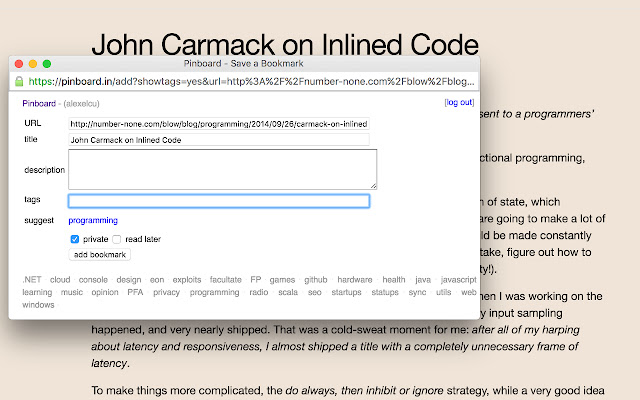The width and height of the screenshot is (640, 400).
Task: Click inside the description text area
Action: click(222, 169)
